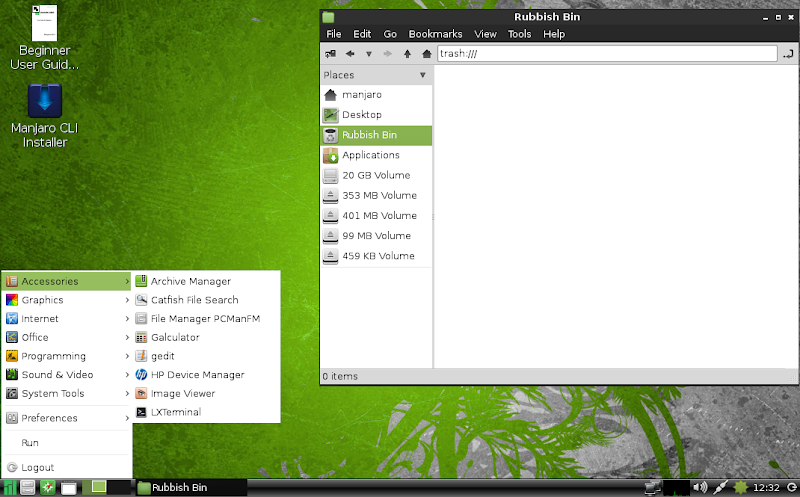800x497 pixels.
Task: Eject the 353 MB Volume
Action: click(331, 195)
